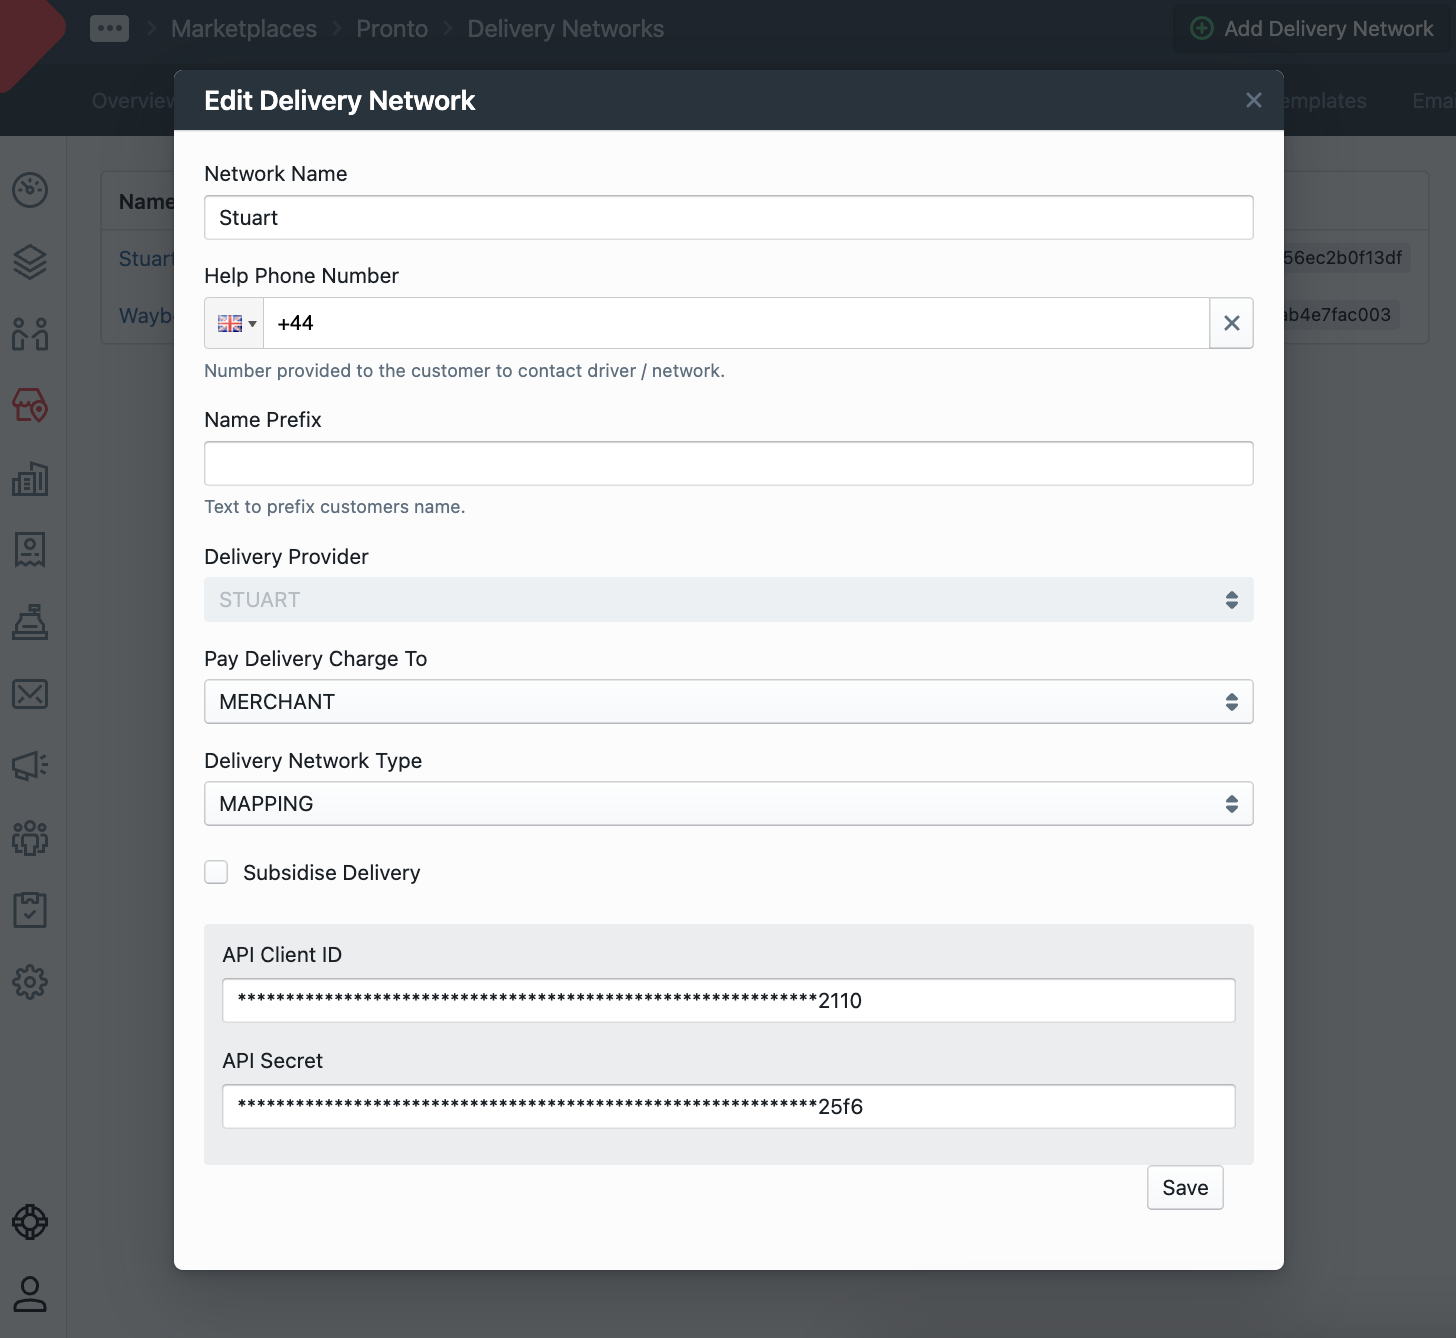Click the user profile icon at bottom

click(30, 1294)
